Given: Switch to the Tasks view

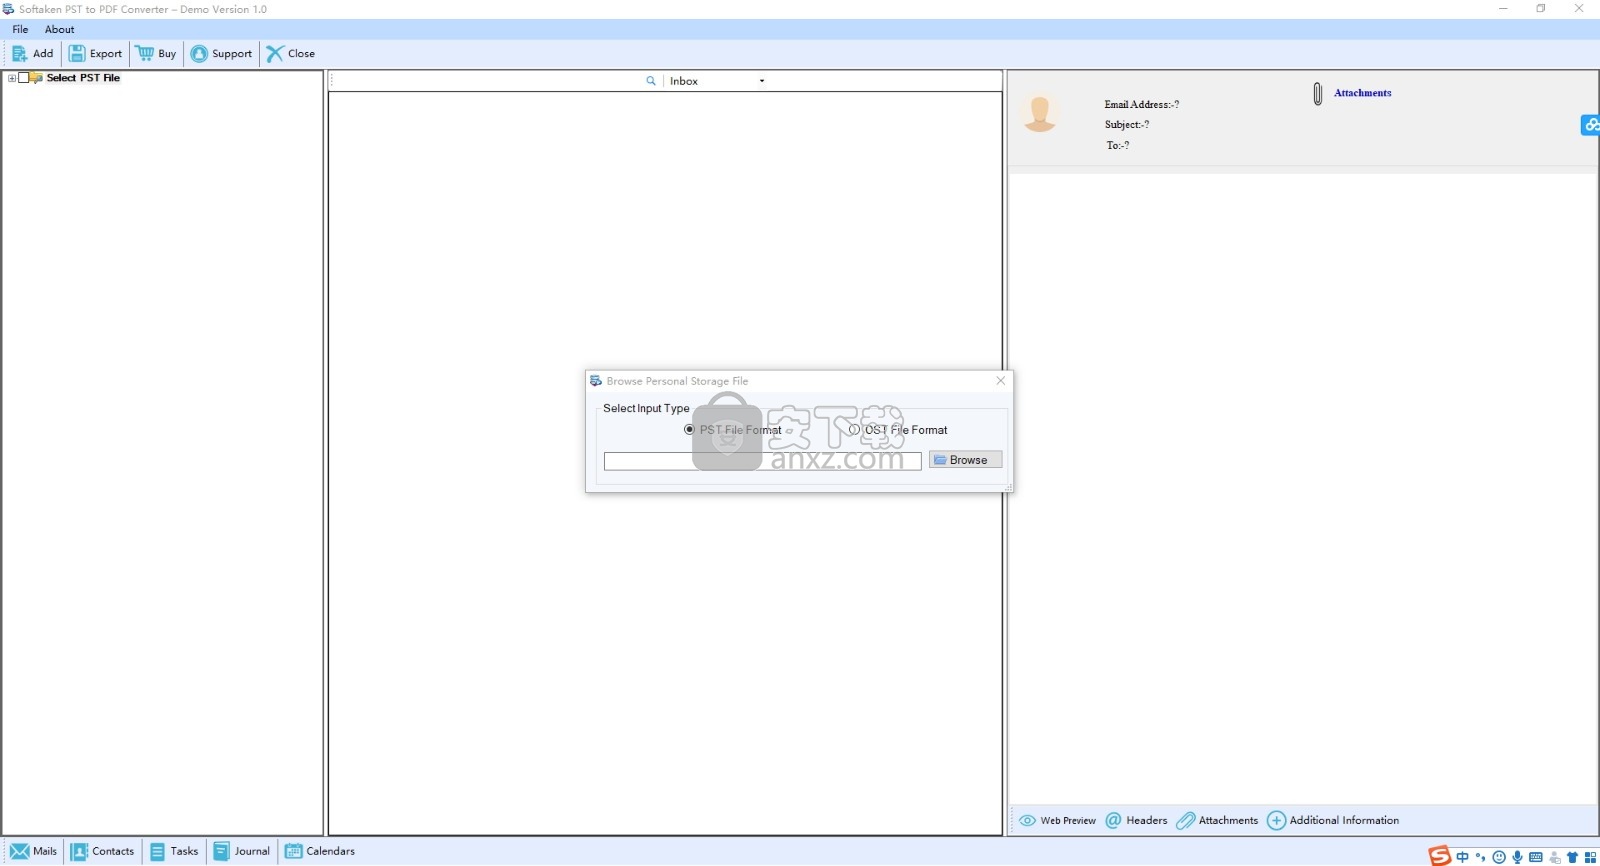Looking at the screenshot, I should 174,852.
